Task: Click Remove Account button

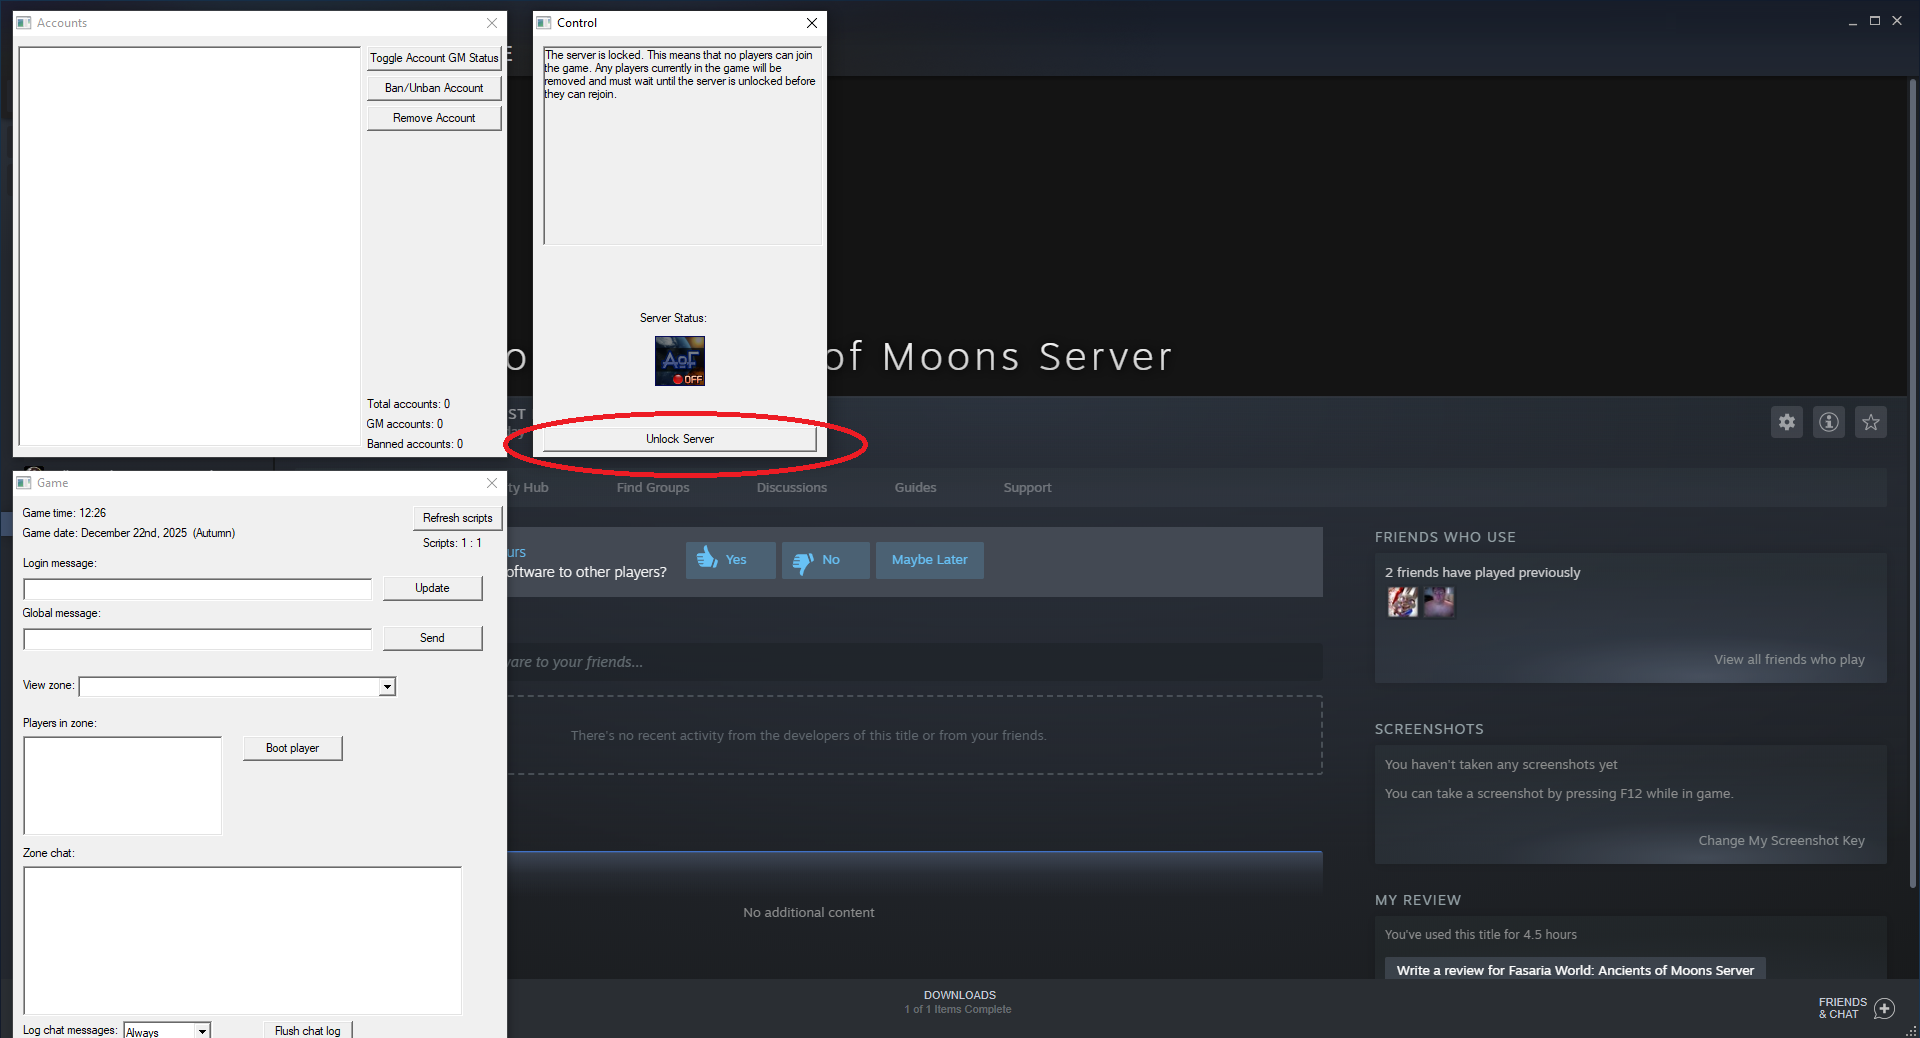Action: tap(434, 118)
